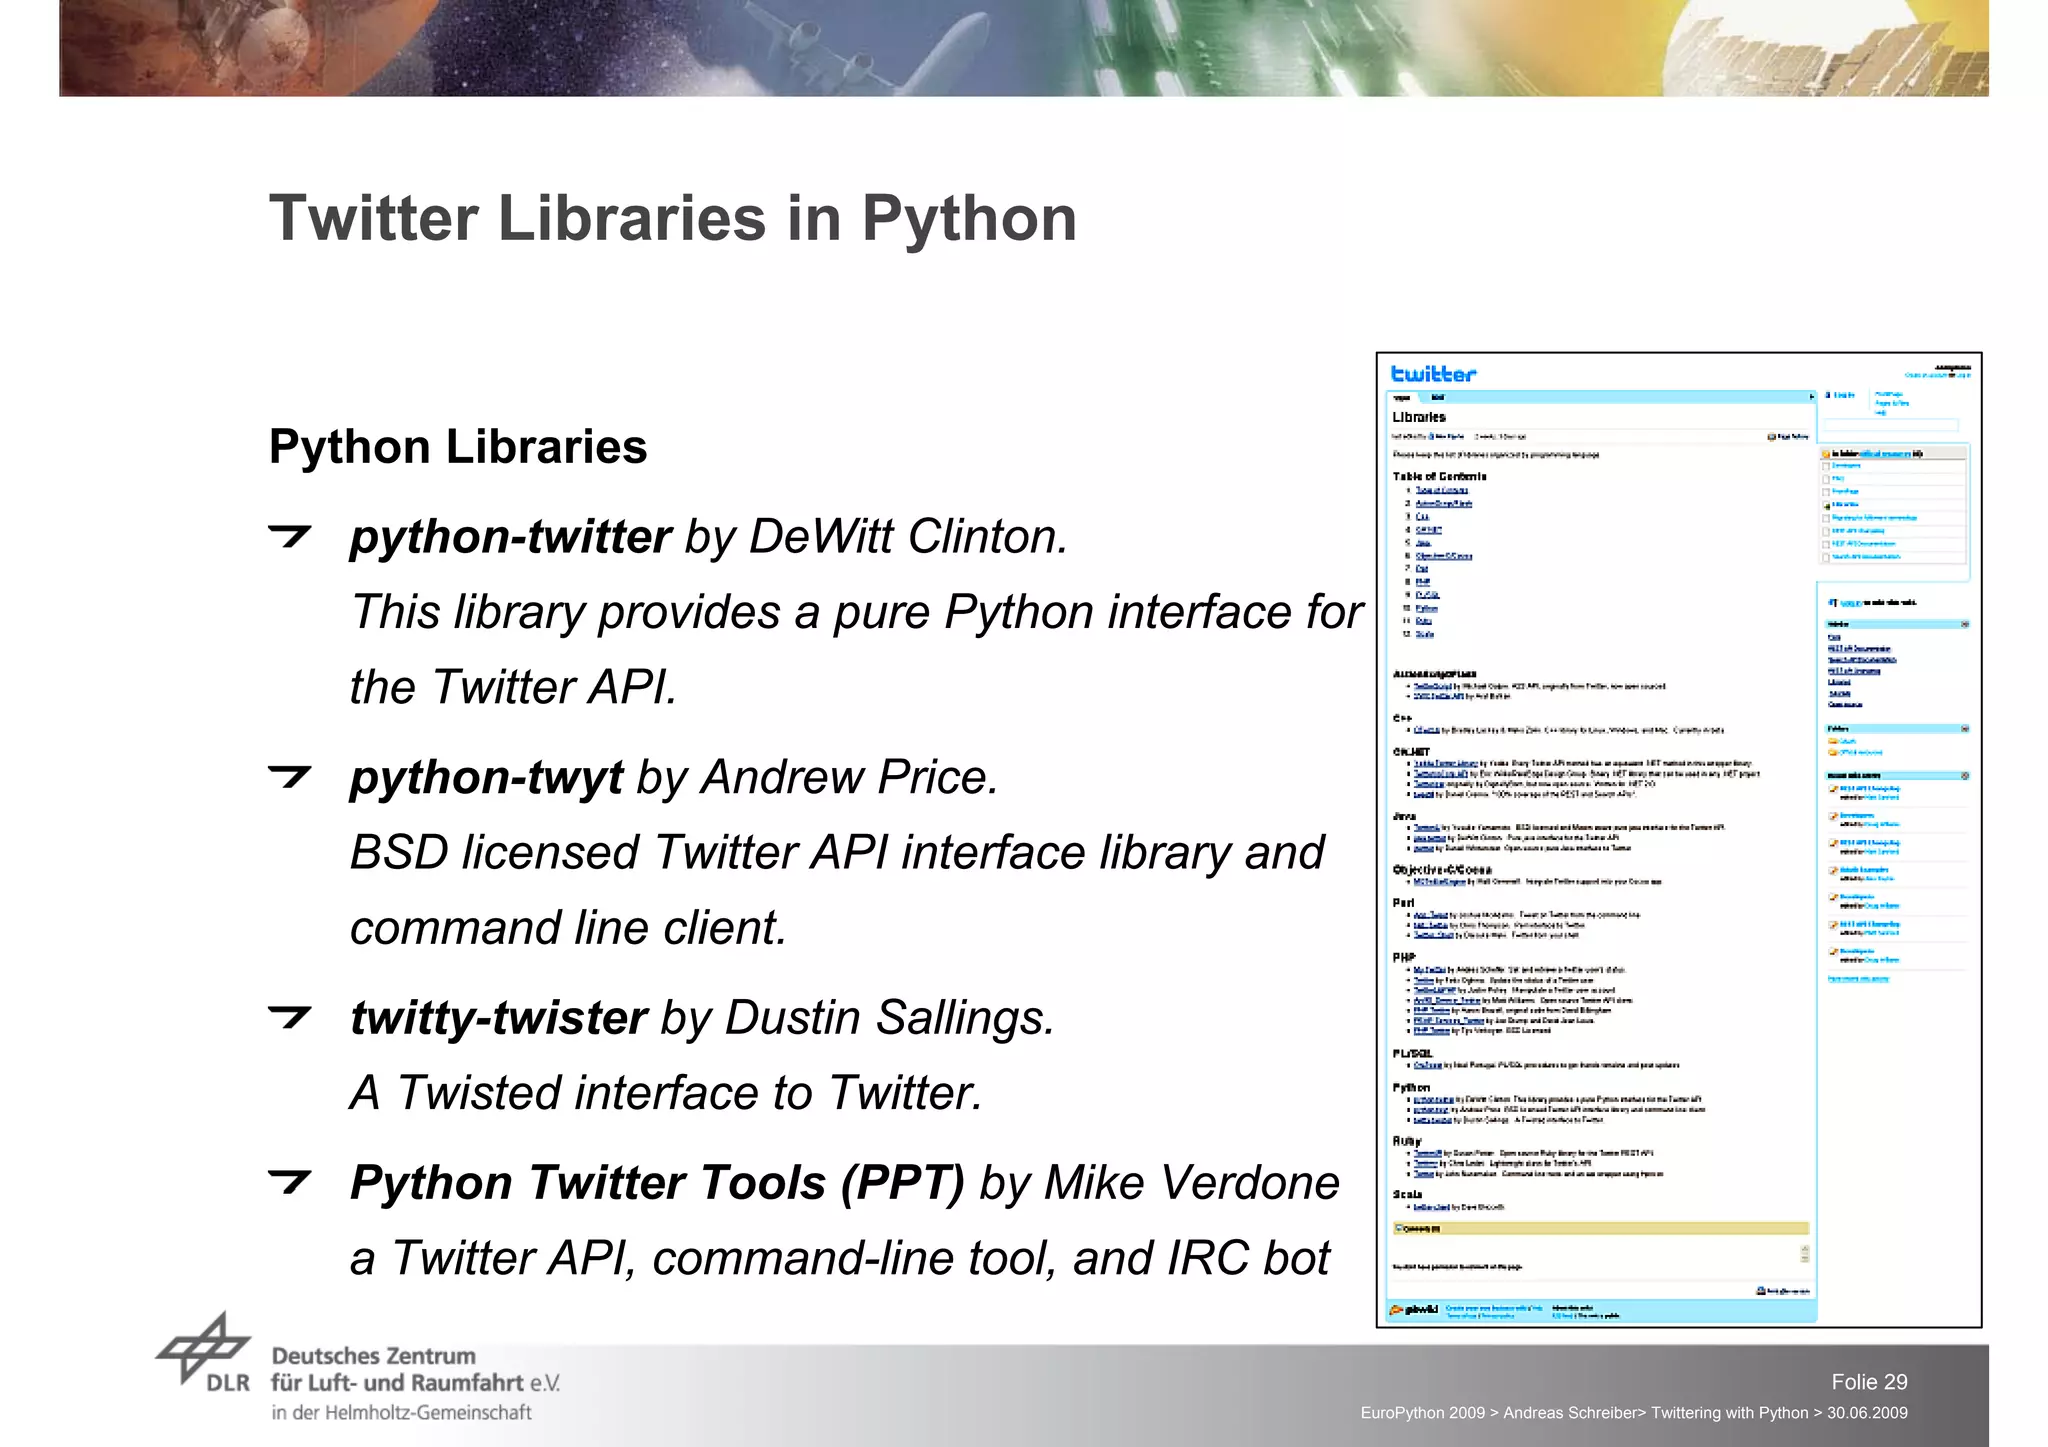The width and height of the screenshot is (2048, 1447).
Task: Click the yellow Comments bar in the wiki screenshot
Action: pos(1600,1229)
